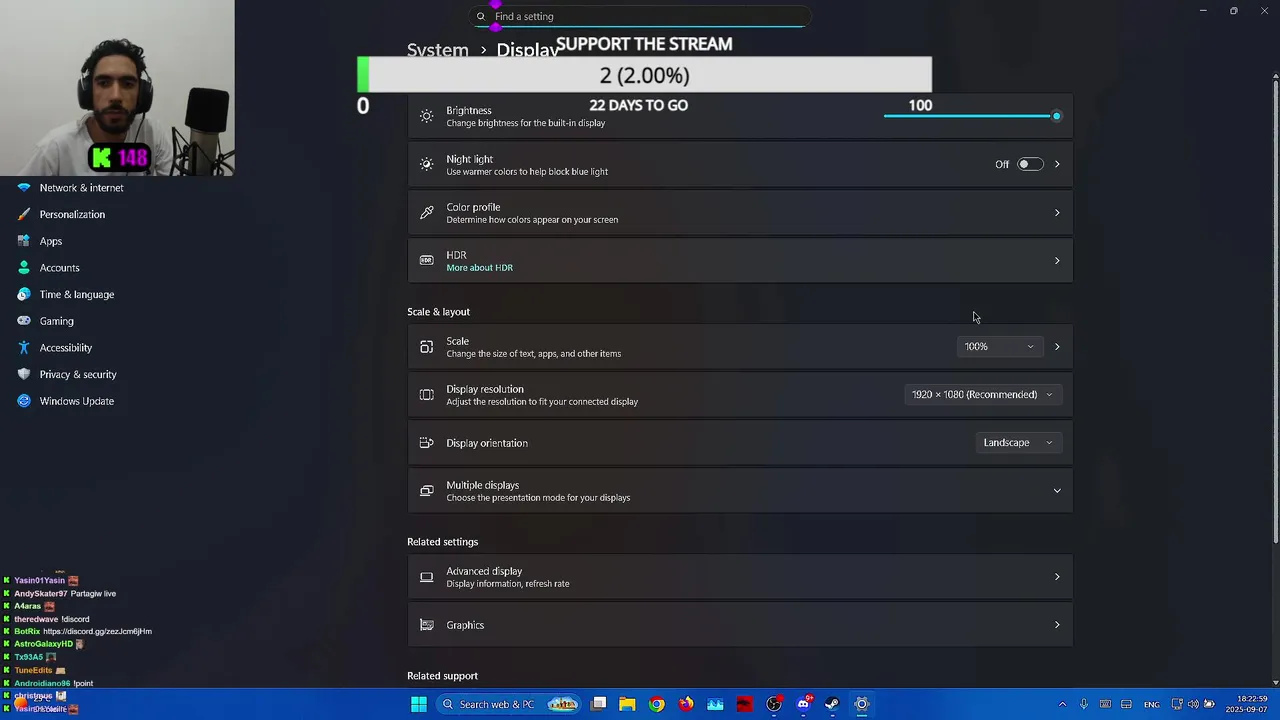Open the Windows Start menu
Screen dimensions: 1280x720
(x=419, y=704)
